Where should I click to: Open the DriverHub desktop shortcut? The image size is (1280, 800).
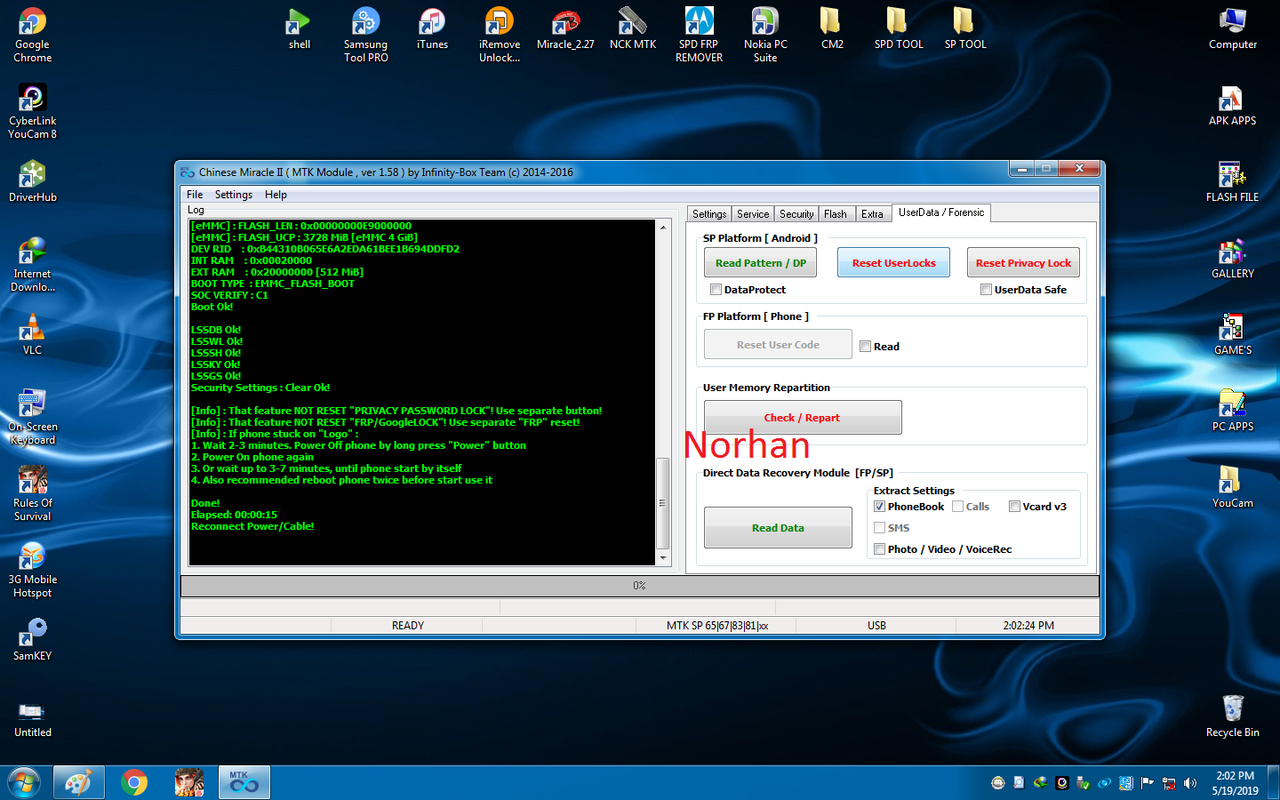[32, 182]
